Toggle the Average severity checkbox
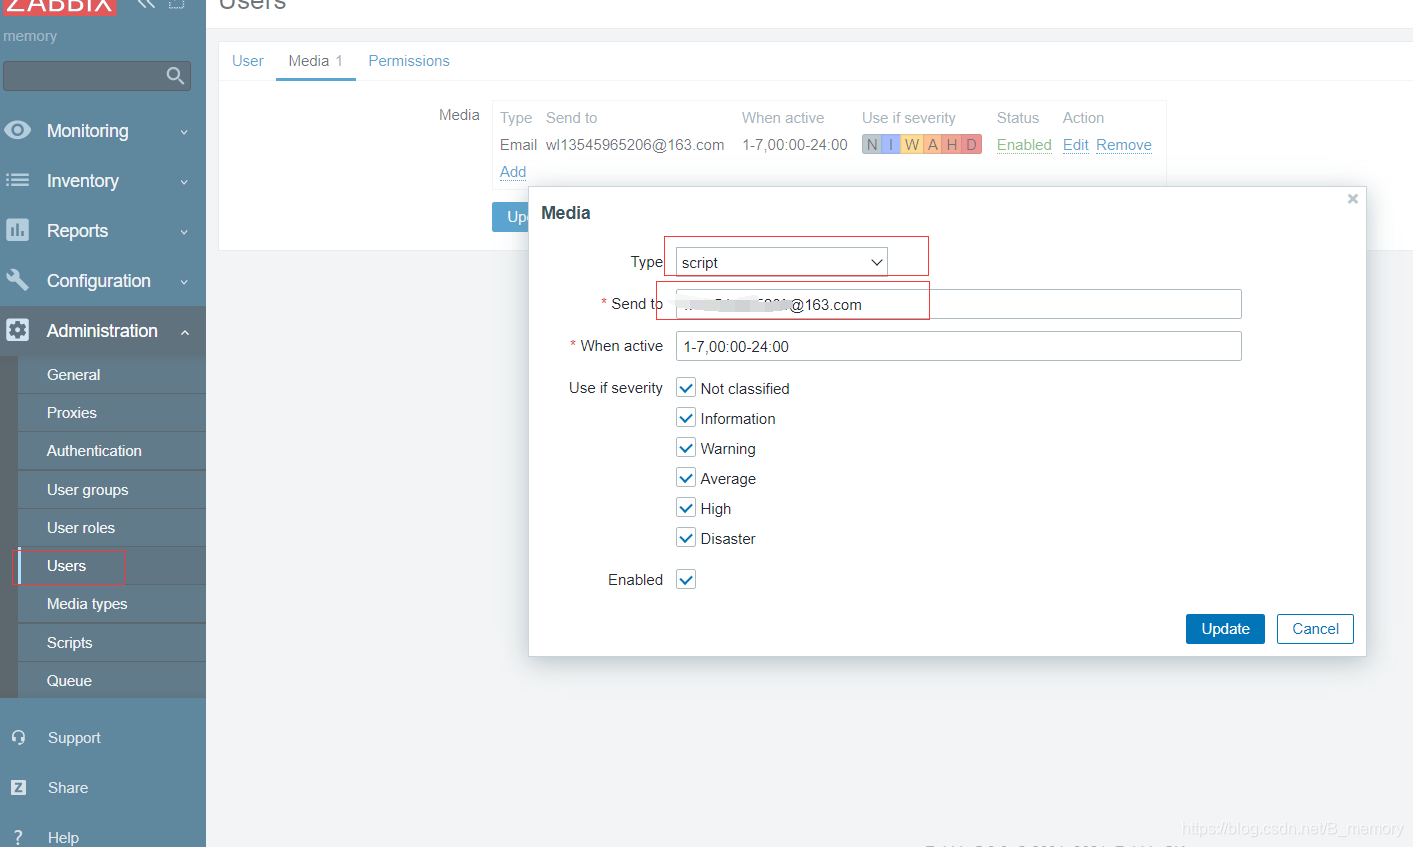The width and height of the screenshot is (1413, 847). (x=686, y=478)
